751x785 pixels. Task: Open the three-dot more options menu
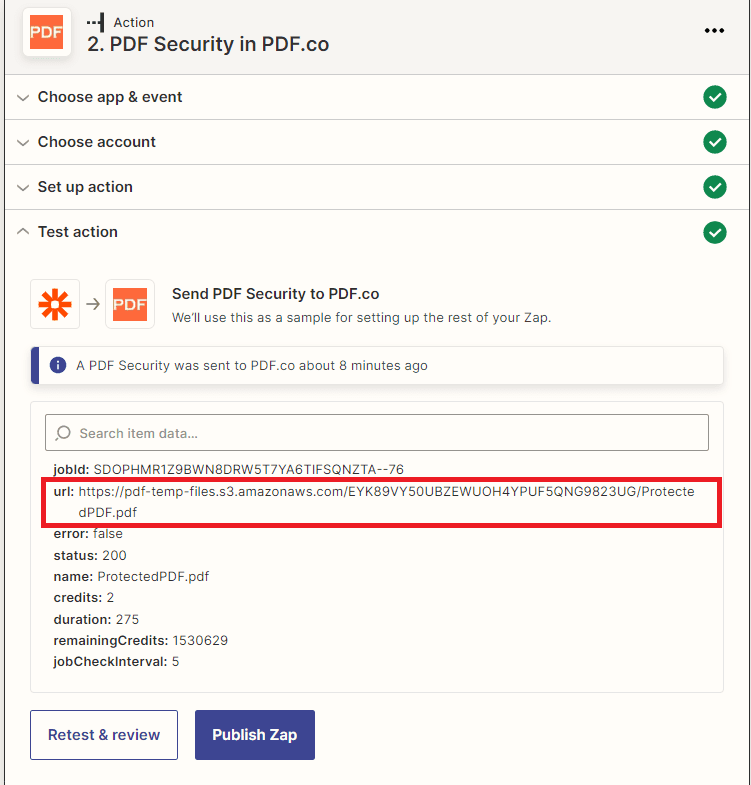click(714, 31)
